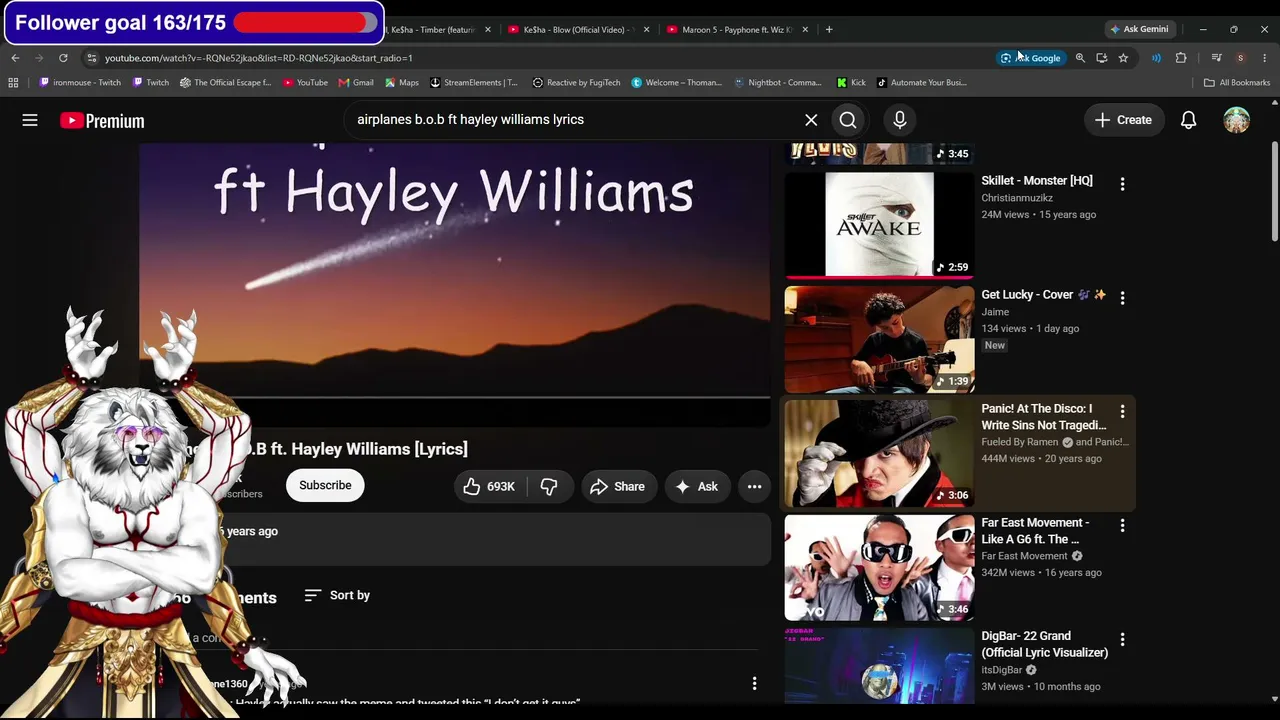The width and height of the screenshot is (1280, 720).
Task: Close the Ke$ha - Blow tab
Action: [646, 30]
